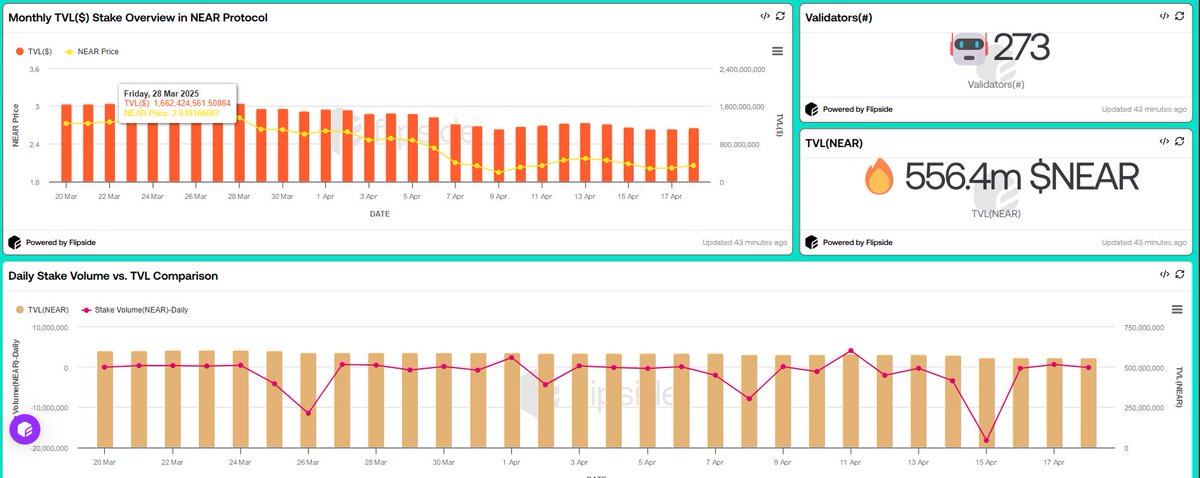Image resolution: width=1200 pixels, height=478 pixels.
Task: Click the DATE axis label under Monthly TVL chart
Action: tap(378, 213)
